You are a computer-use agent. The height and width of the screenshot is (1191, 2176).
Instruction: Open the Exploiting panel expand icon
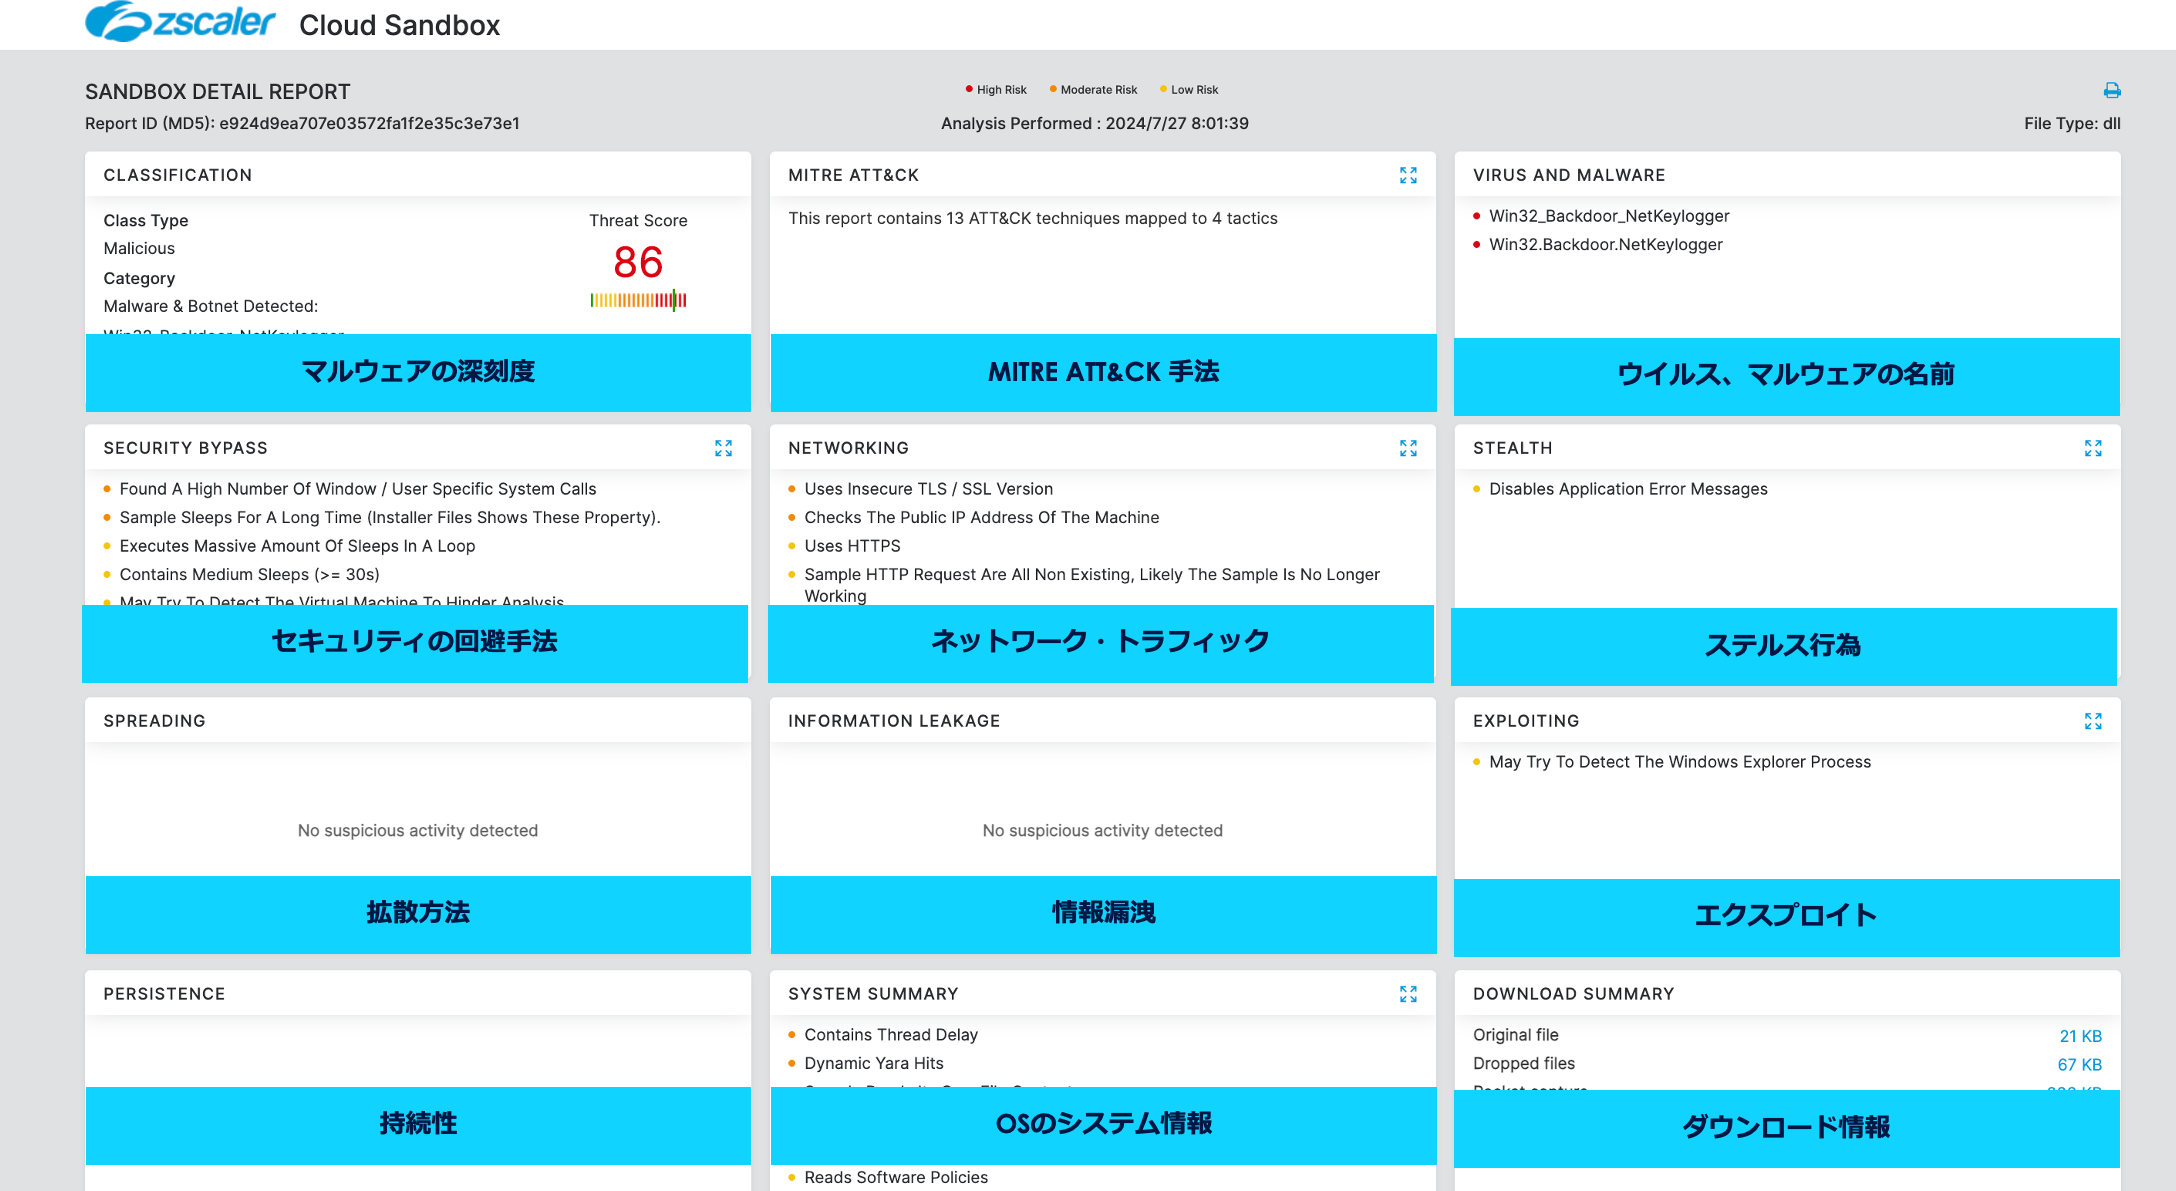coord(2095,720)
